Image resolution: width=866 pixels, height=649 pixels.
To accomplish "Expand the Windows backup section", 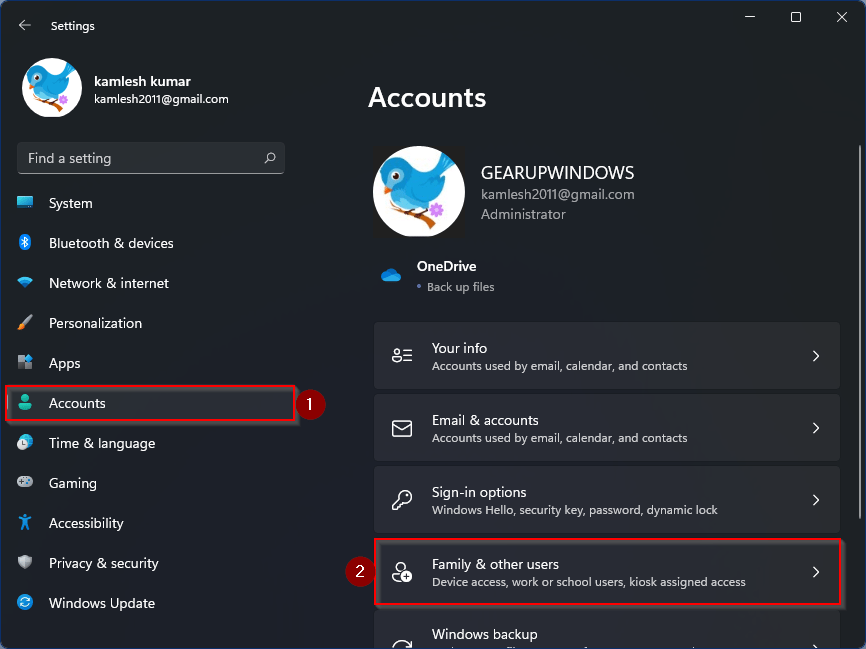I will [x=607, y=634].
